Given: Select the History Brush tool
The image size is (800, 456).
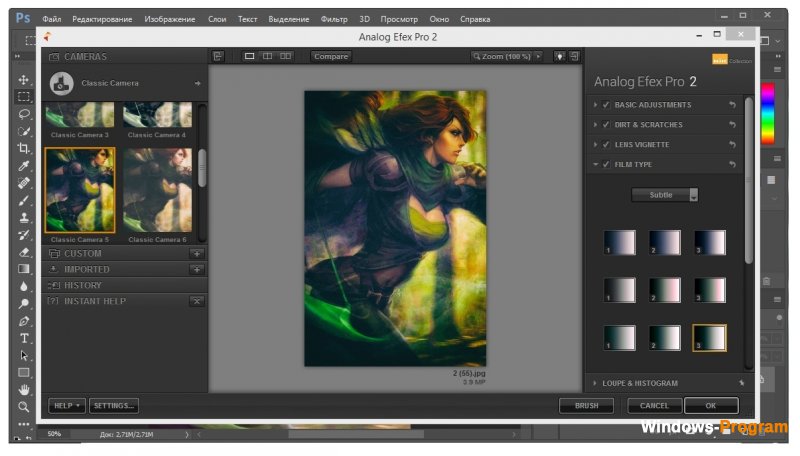Looking at the screenshot, I should [23, 235].
